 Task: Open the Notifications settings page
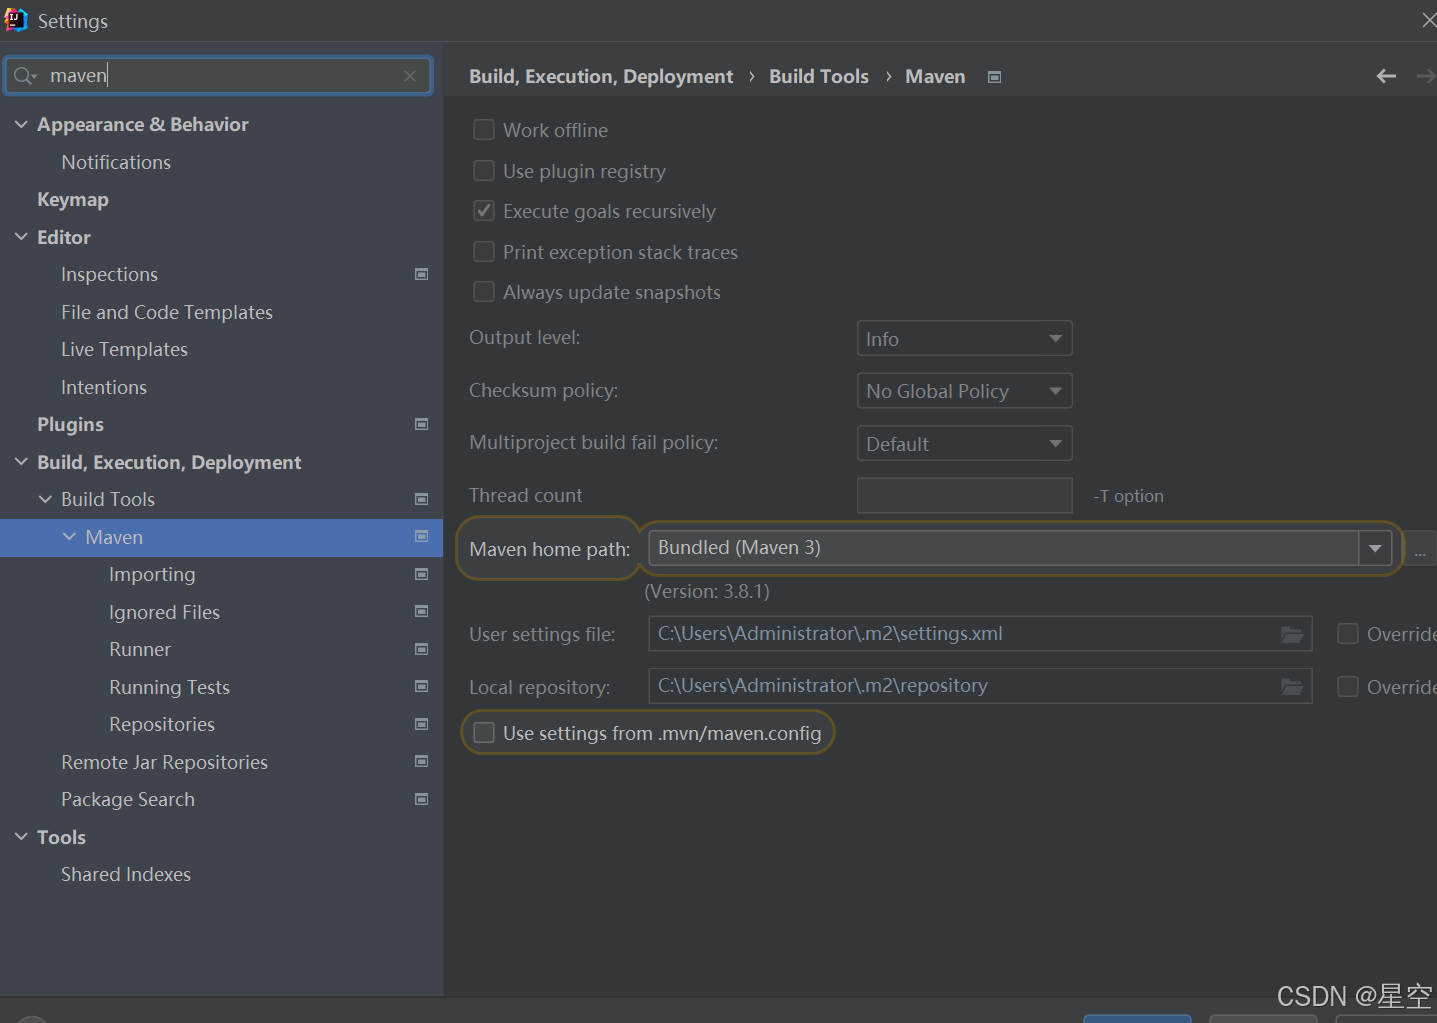click(116, 162)
